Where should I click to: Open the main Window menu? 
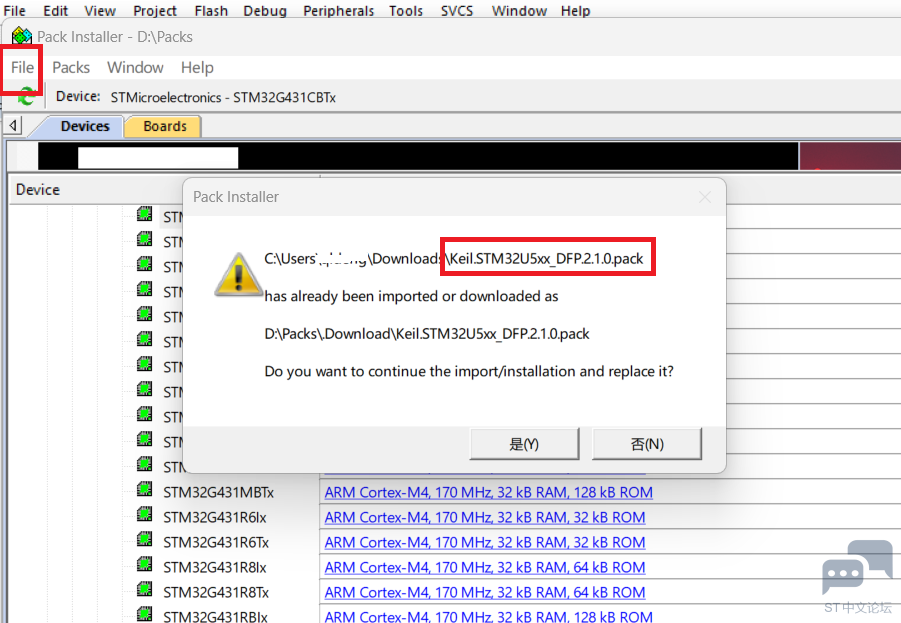(519, 10)
